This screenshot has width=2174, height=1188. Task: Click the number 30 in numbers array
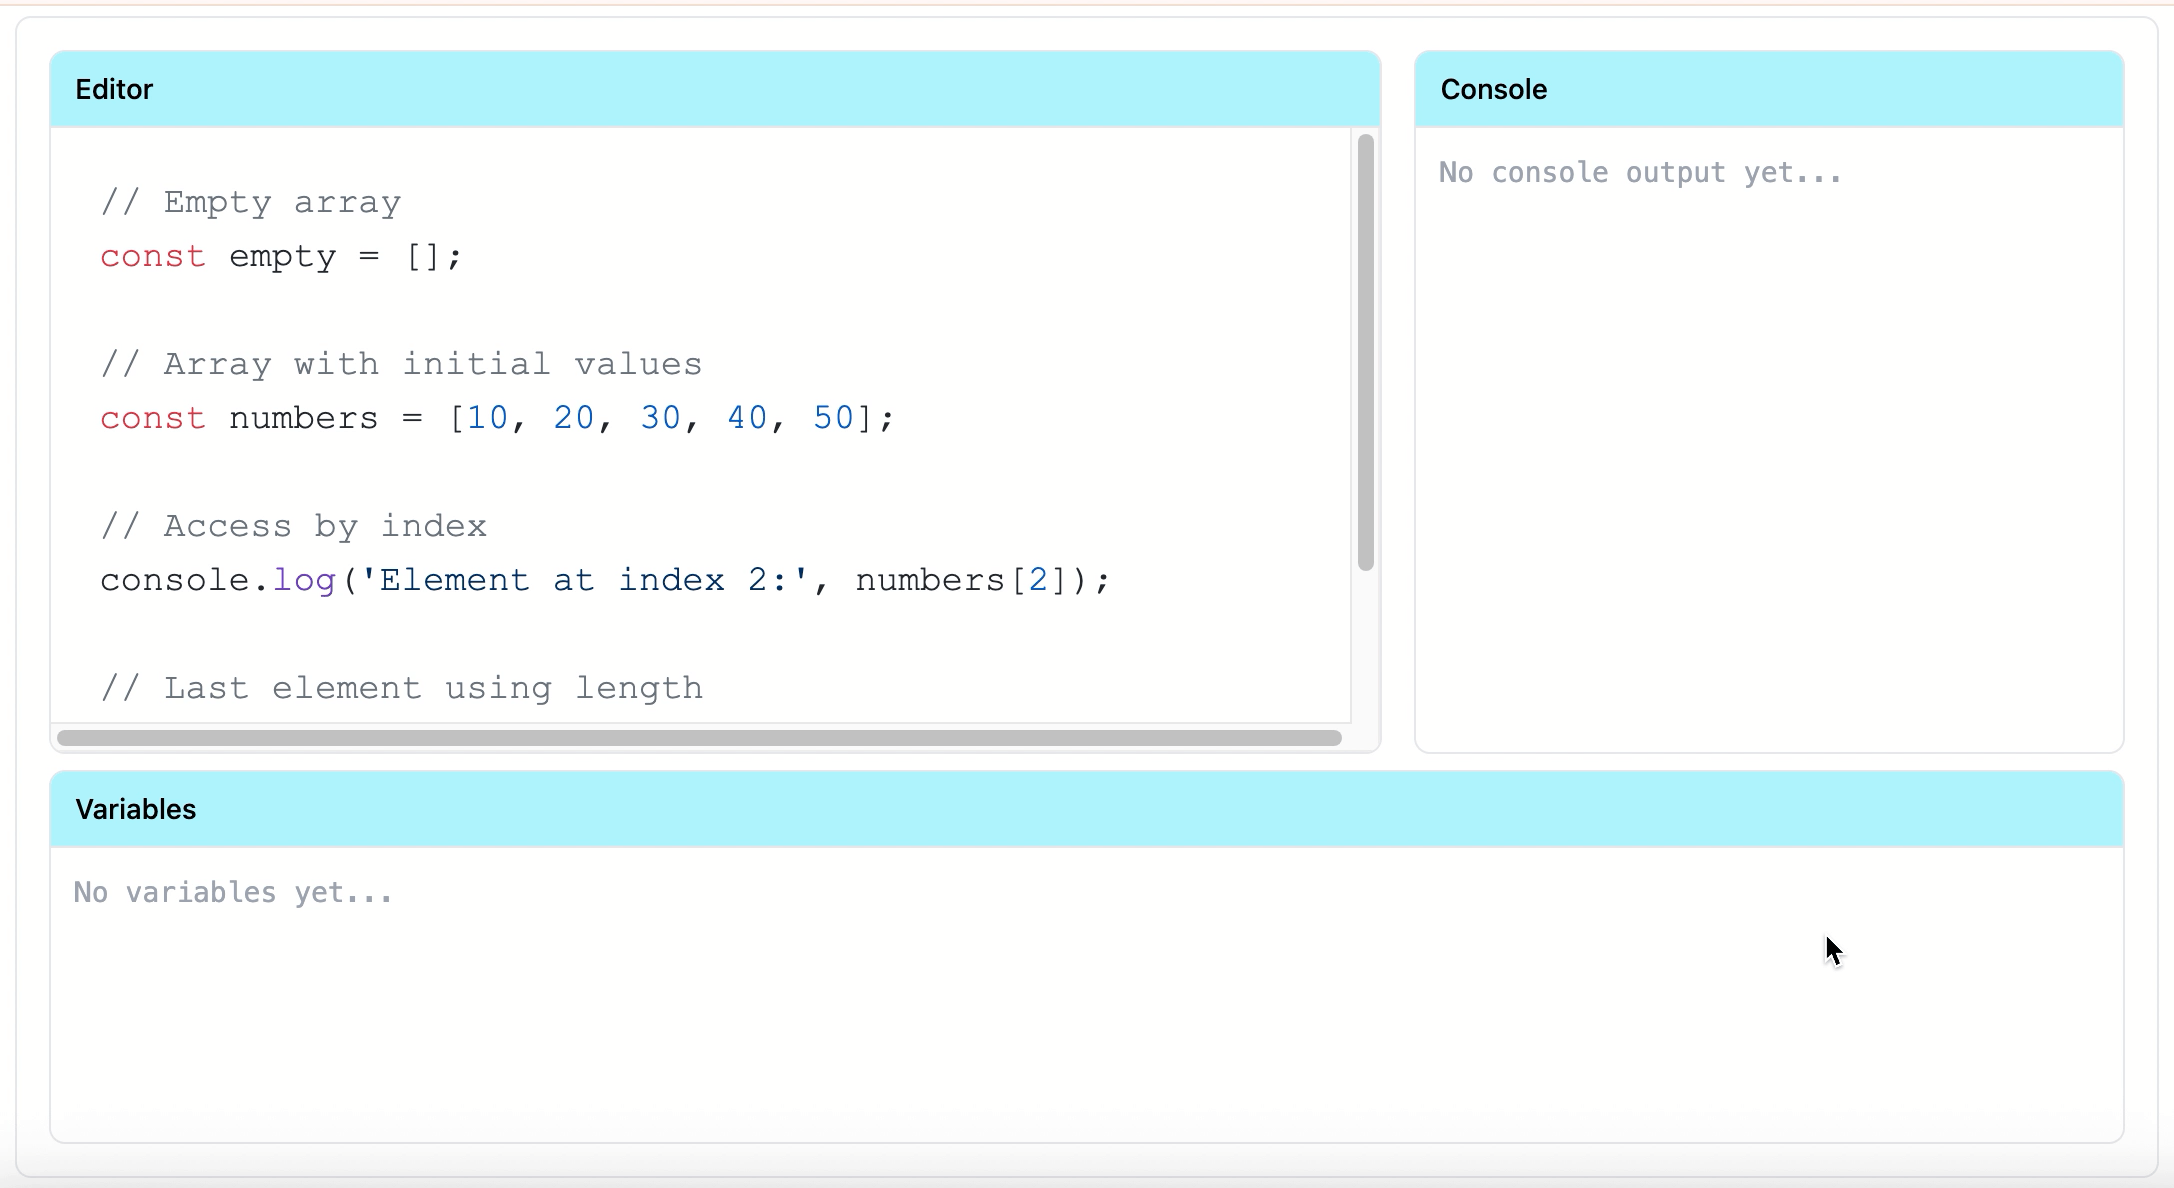[660, 419]
